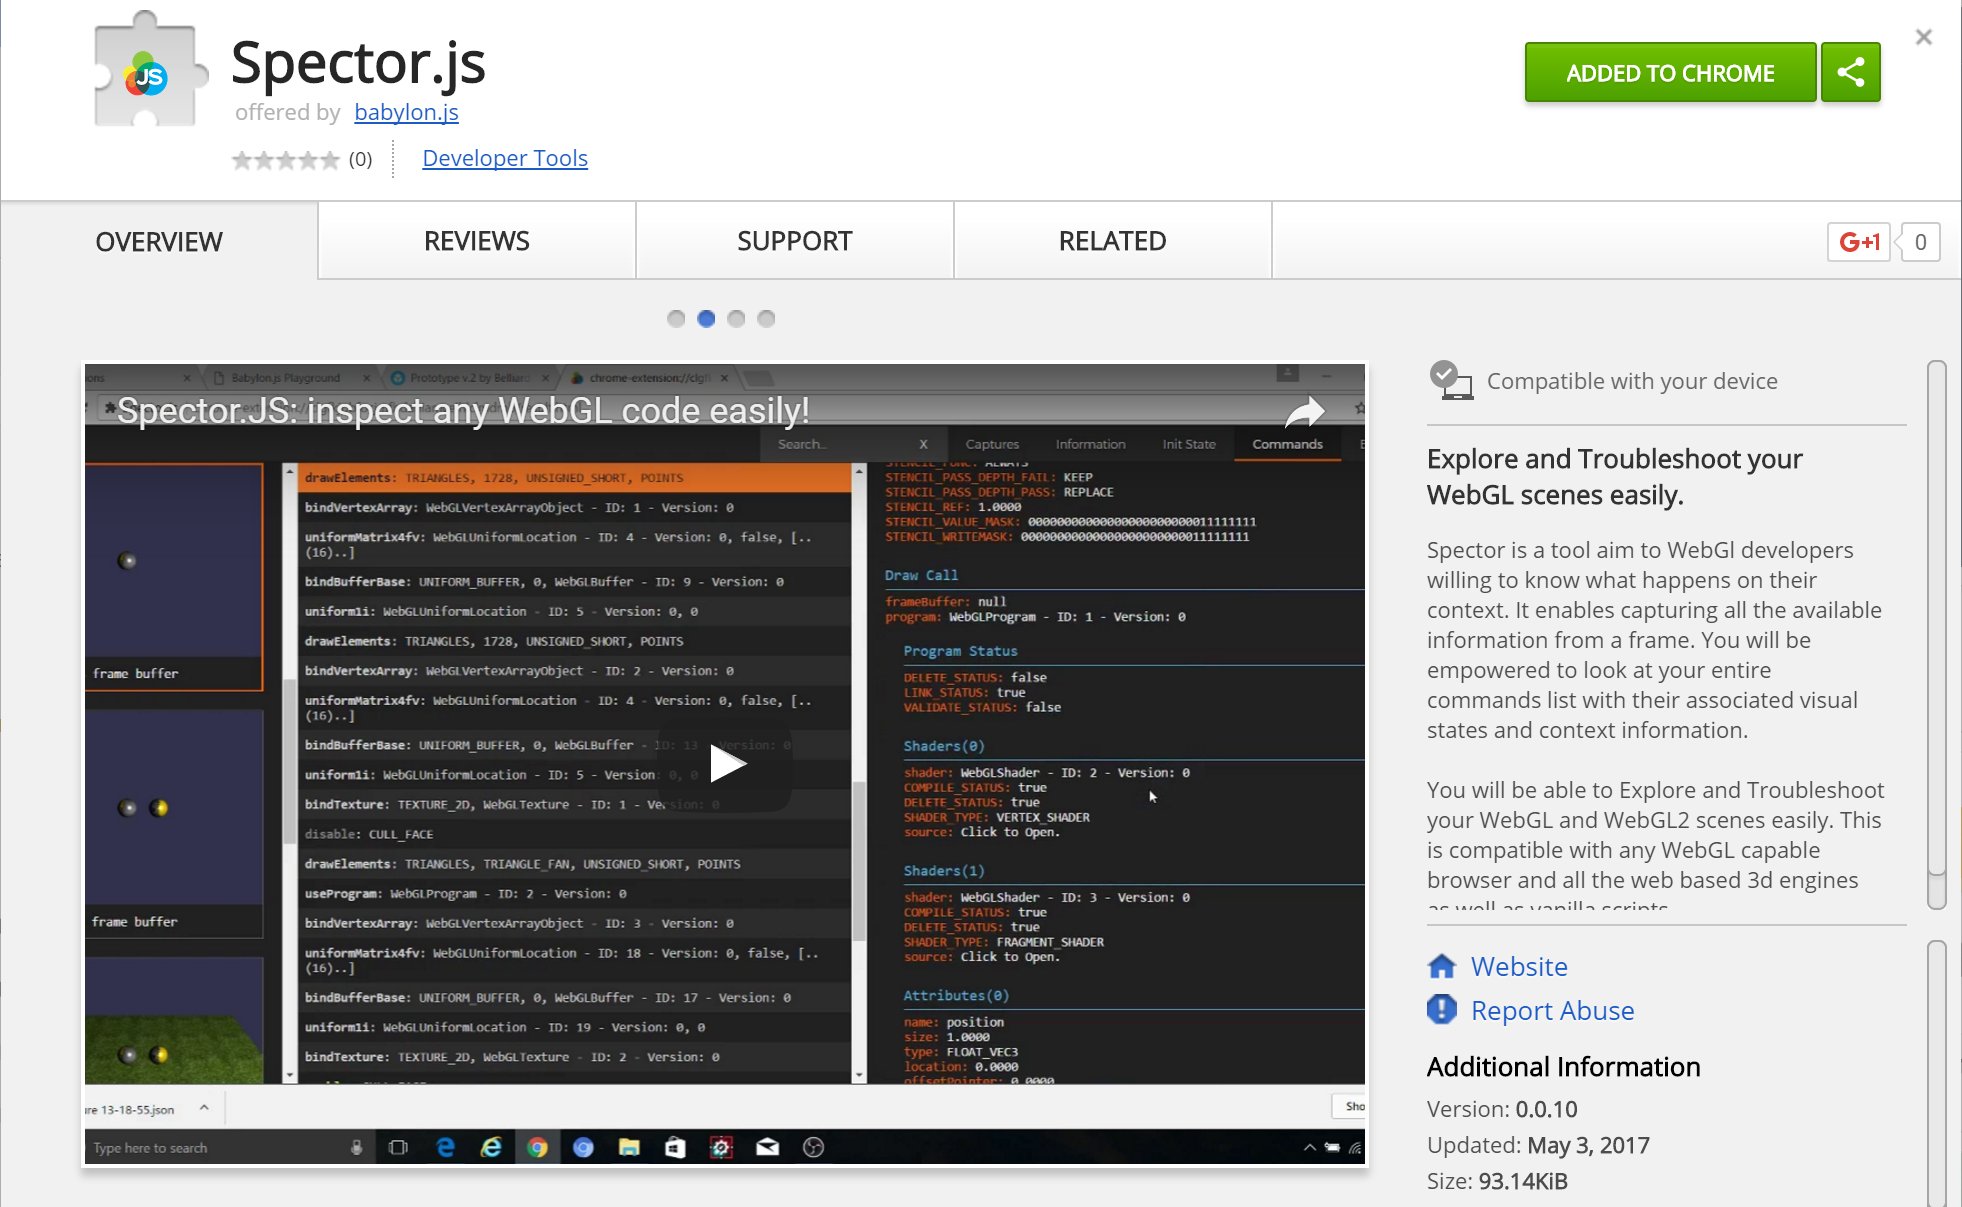Image resolution: width=1962 pixels, height=1207 pixels.
Task: Click the exclamation icon beside Report Abuse
Action: (x=1442, y=1010)
